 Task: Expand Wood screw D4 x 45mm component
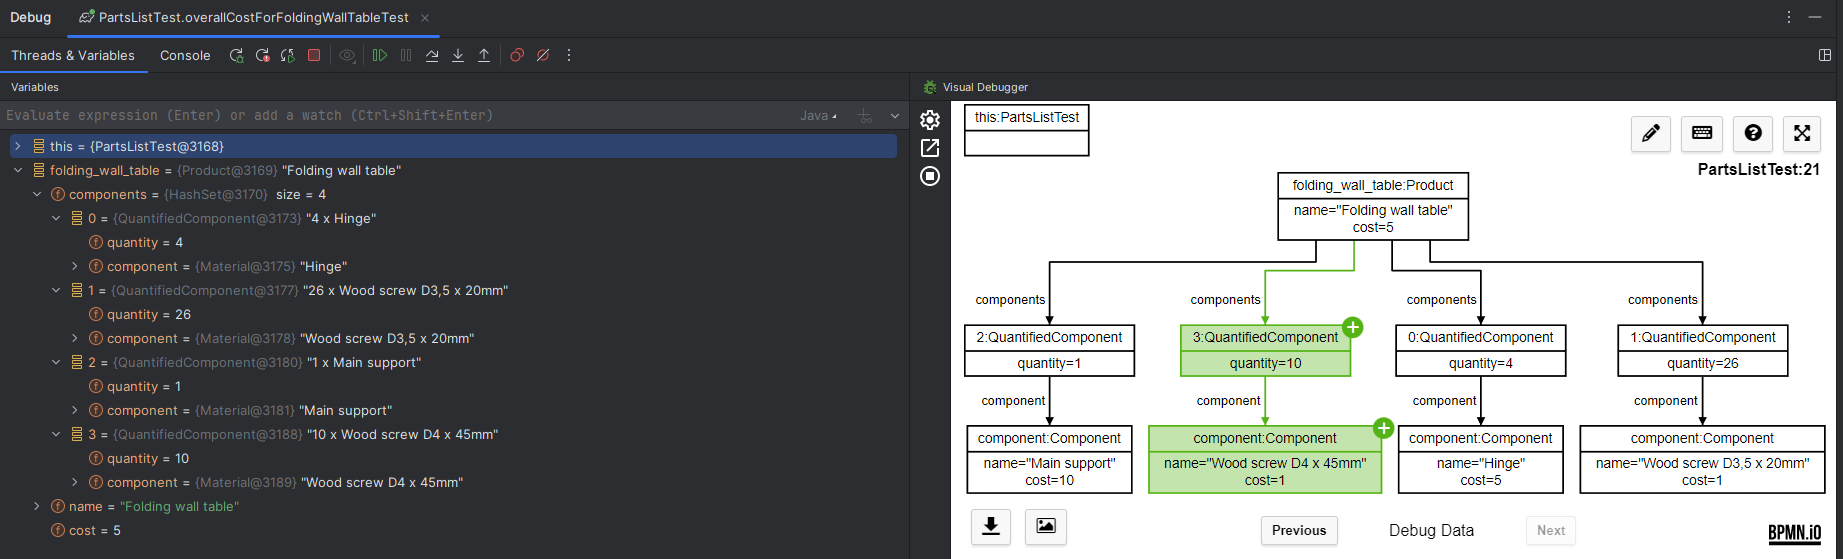pos(75,482)
